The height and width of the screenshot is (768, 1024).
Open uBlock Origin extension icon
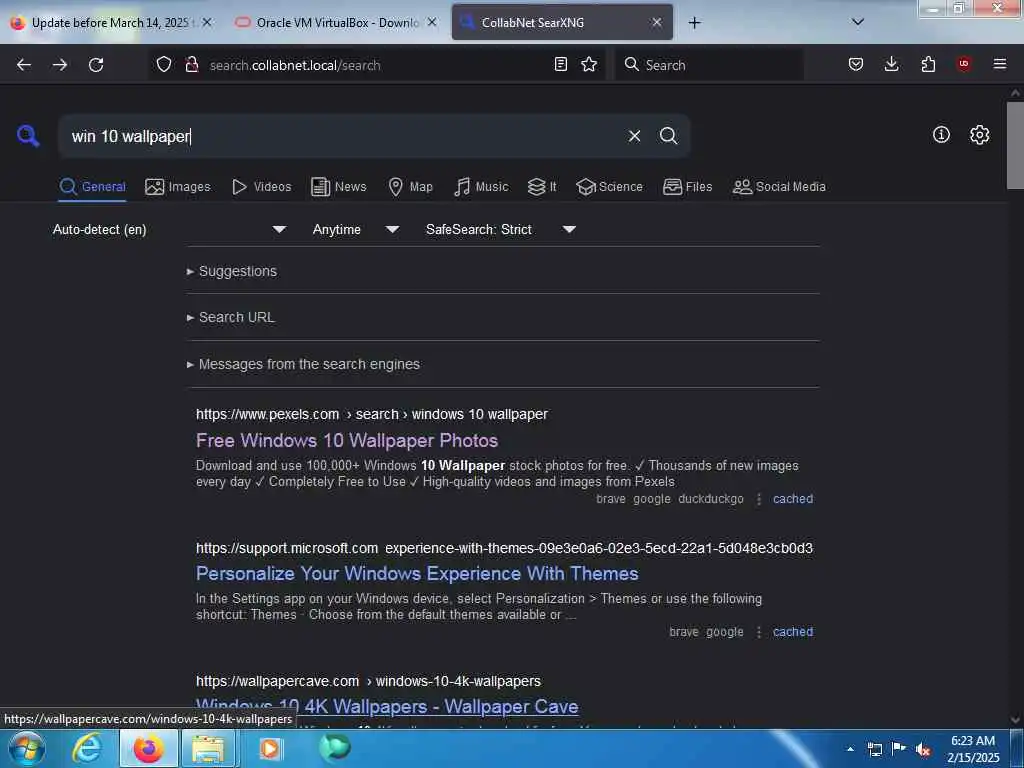pos(964,64)
